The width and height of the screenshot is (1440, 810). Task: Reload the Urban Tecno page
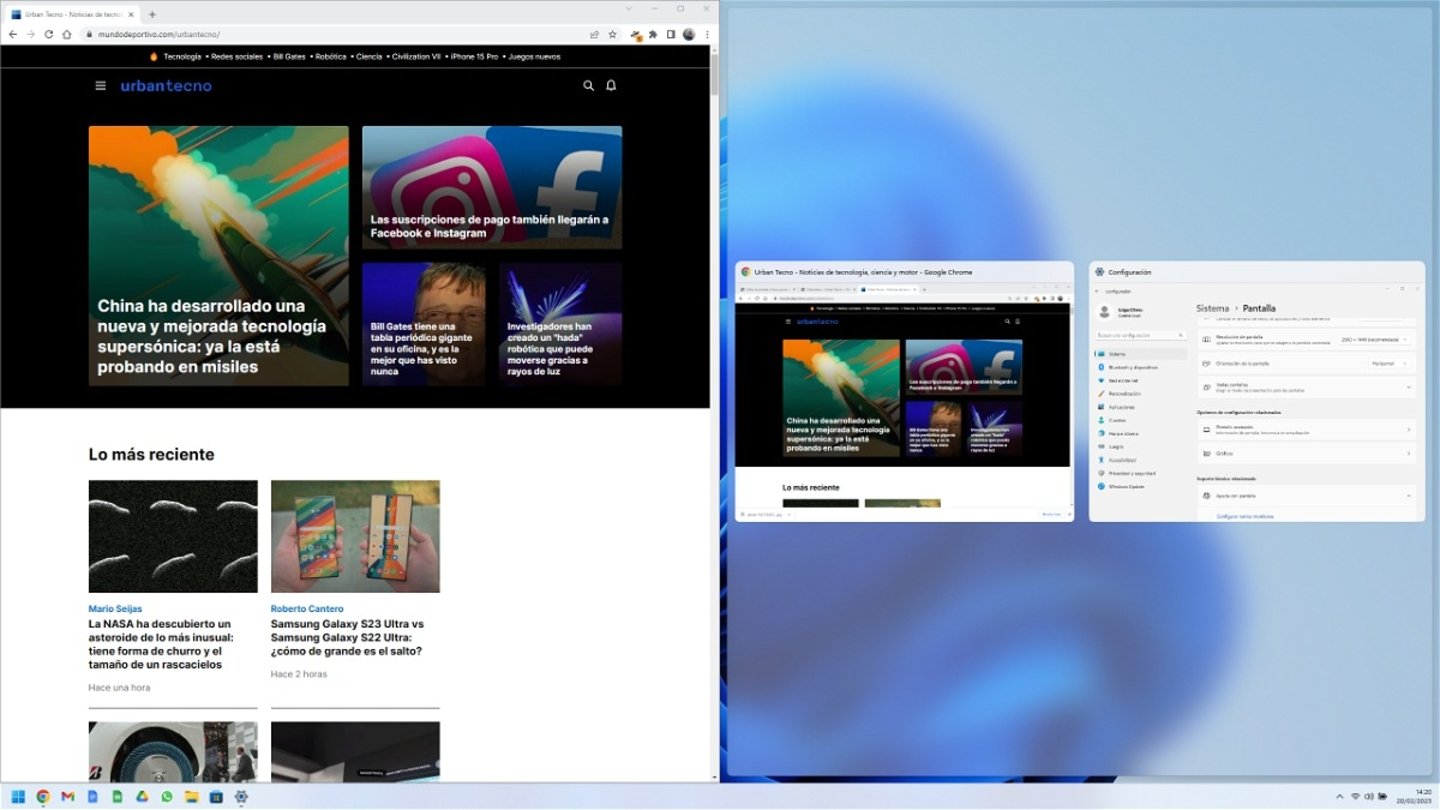(48, 34)
